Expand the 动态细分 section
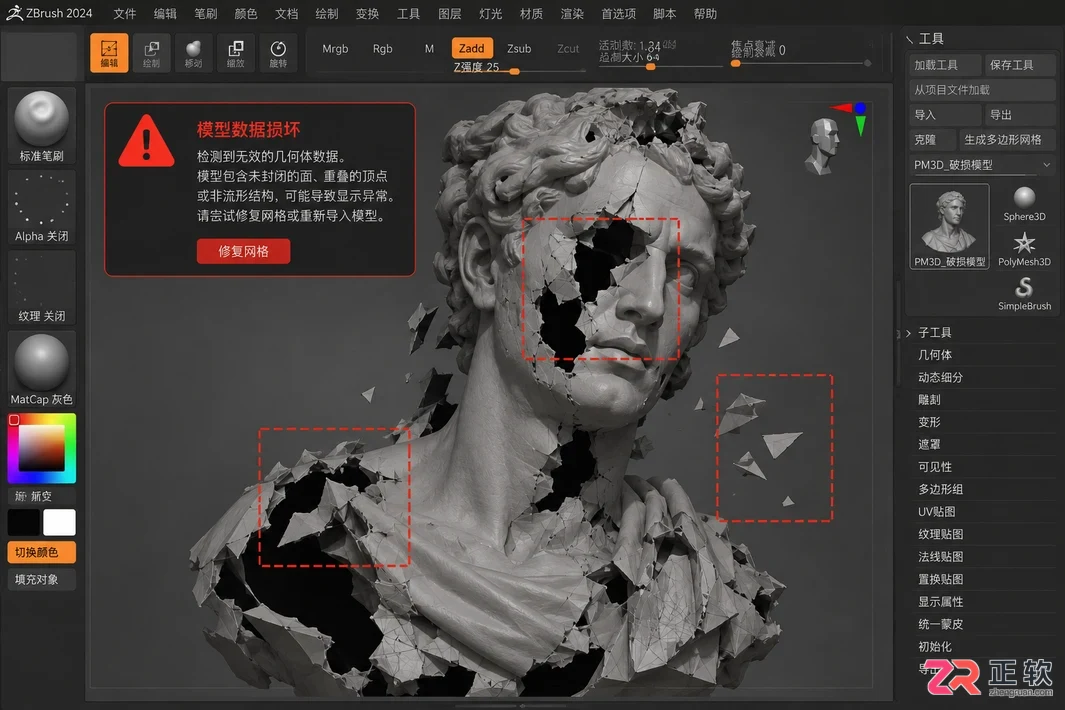The width and height of the screenshot is (1065, 710). 940,377
